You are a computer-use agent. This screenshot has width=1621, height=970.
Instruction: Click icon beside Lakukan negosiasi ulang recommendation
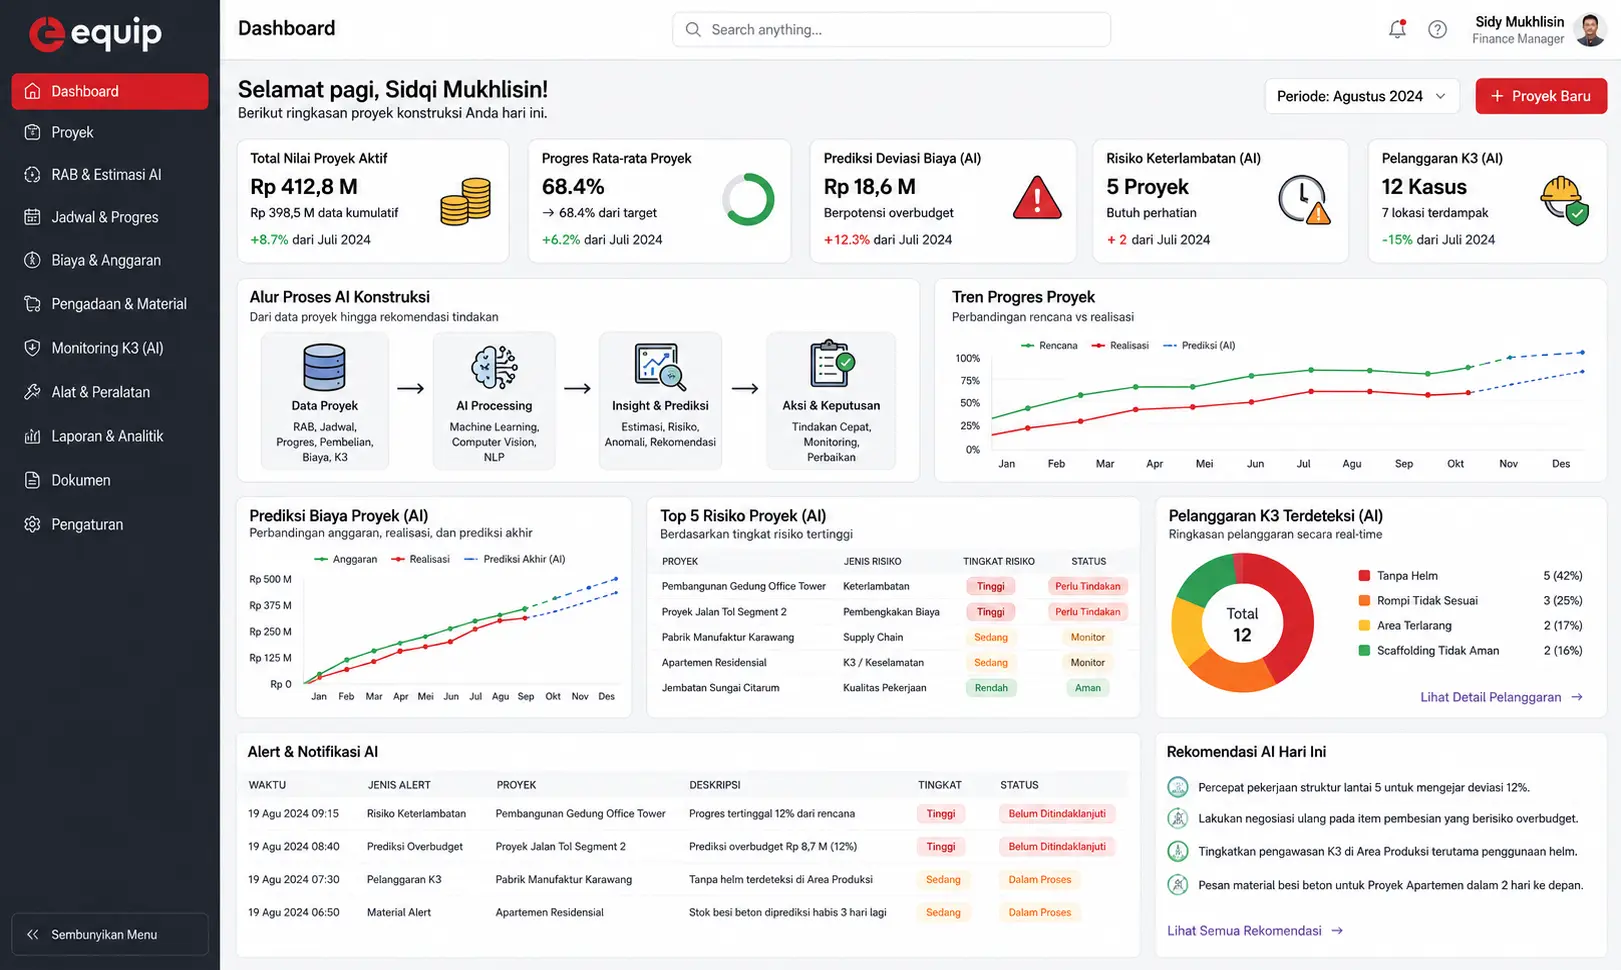(1178, 818)
